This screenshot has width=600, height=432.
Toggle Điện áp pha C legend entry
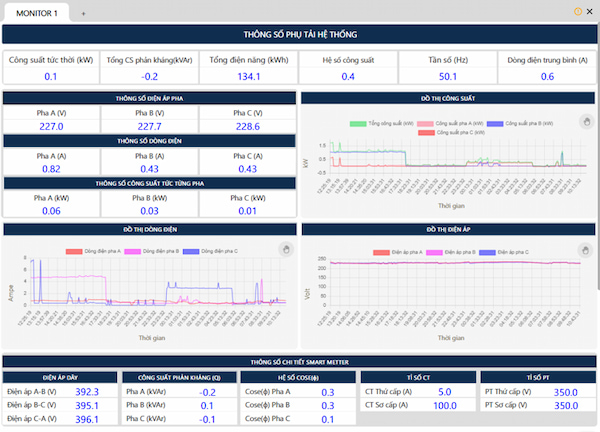point(504,253)
